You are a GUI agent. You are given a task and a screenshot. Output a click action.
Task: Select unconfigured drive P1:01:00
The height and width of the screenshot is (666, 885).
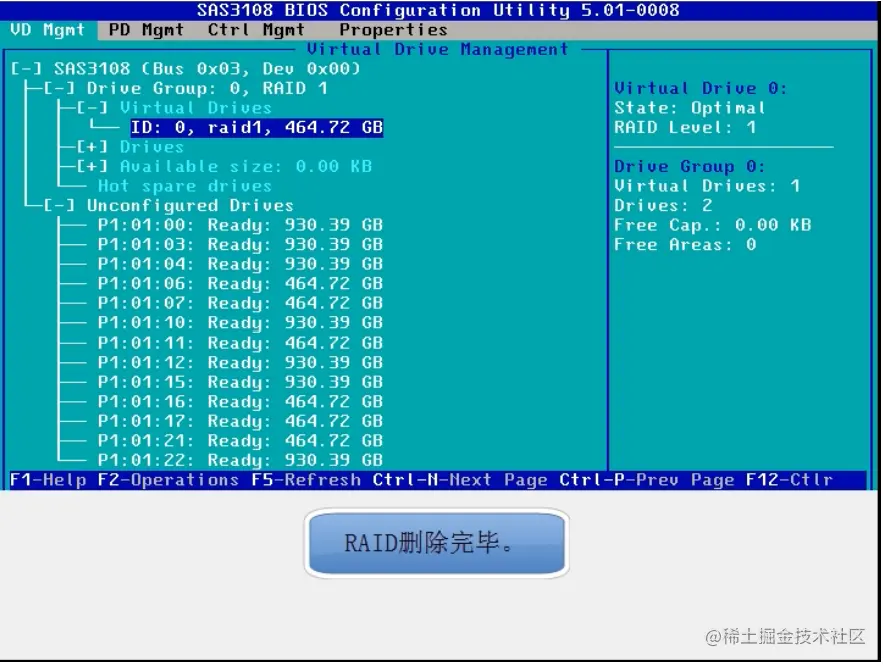[x=240, y=224]
